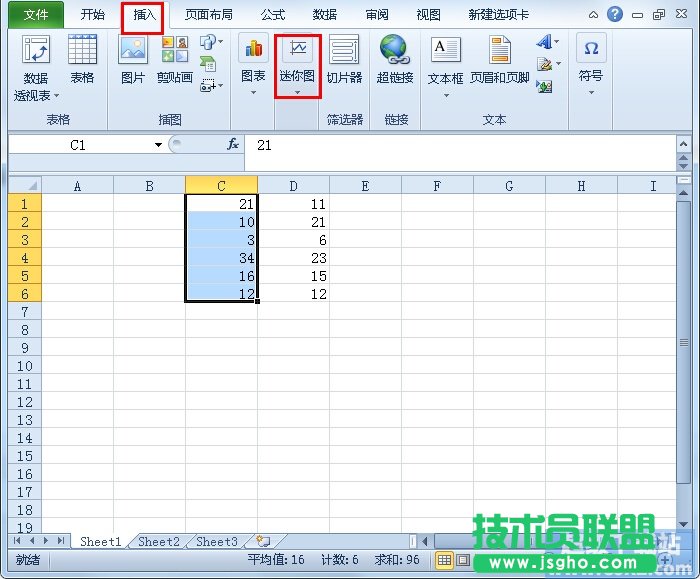Click the vertical scrollbar up arrow
Image resolution: width=700 pixels, height=579 pixels.
coord(683,193)
